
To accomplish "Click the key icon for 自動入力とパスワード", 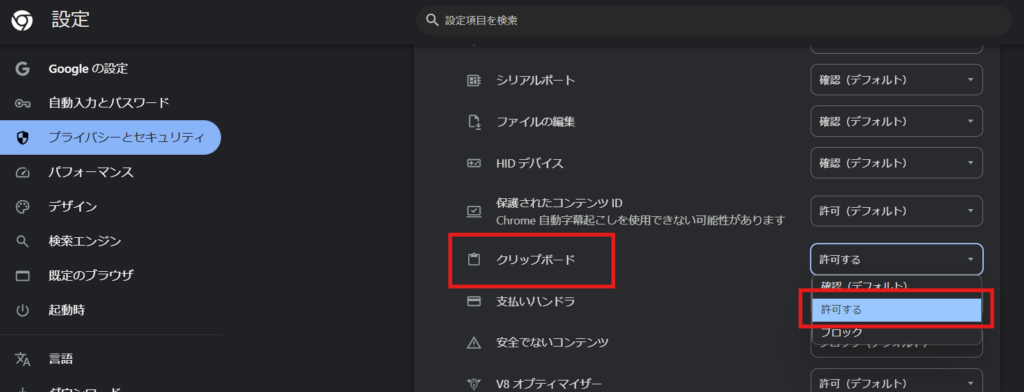I will coord(23,103).
